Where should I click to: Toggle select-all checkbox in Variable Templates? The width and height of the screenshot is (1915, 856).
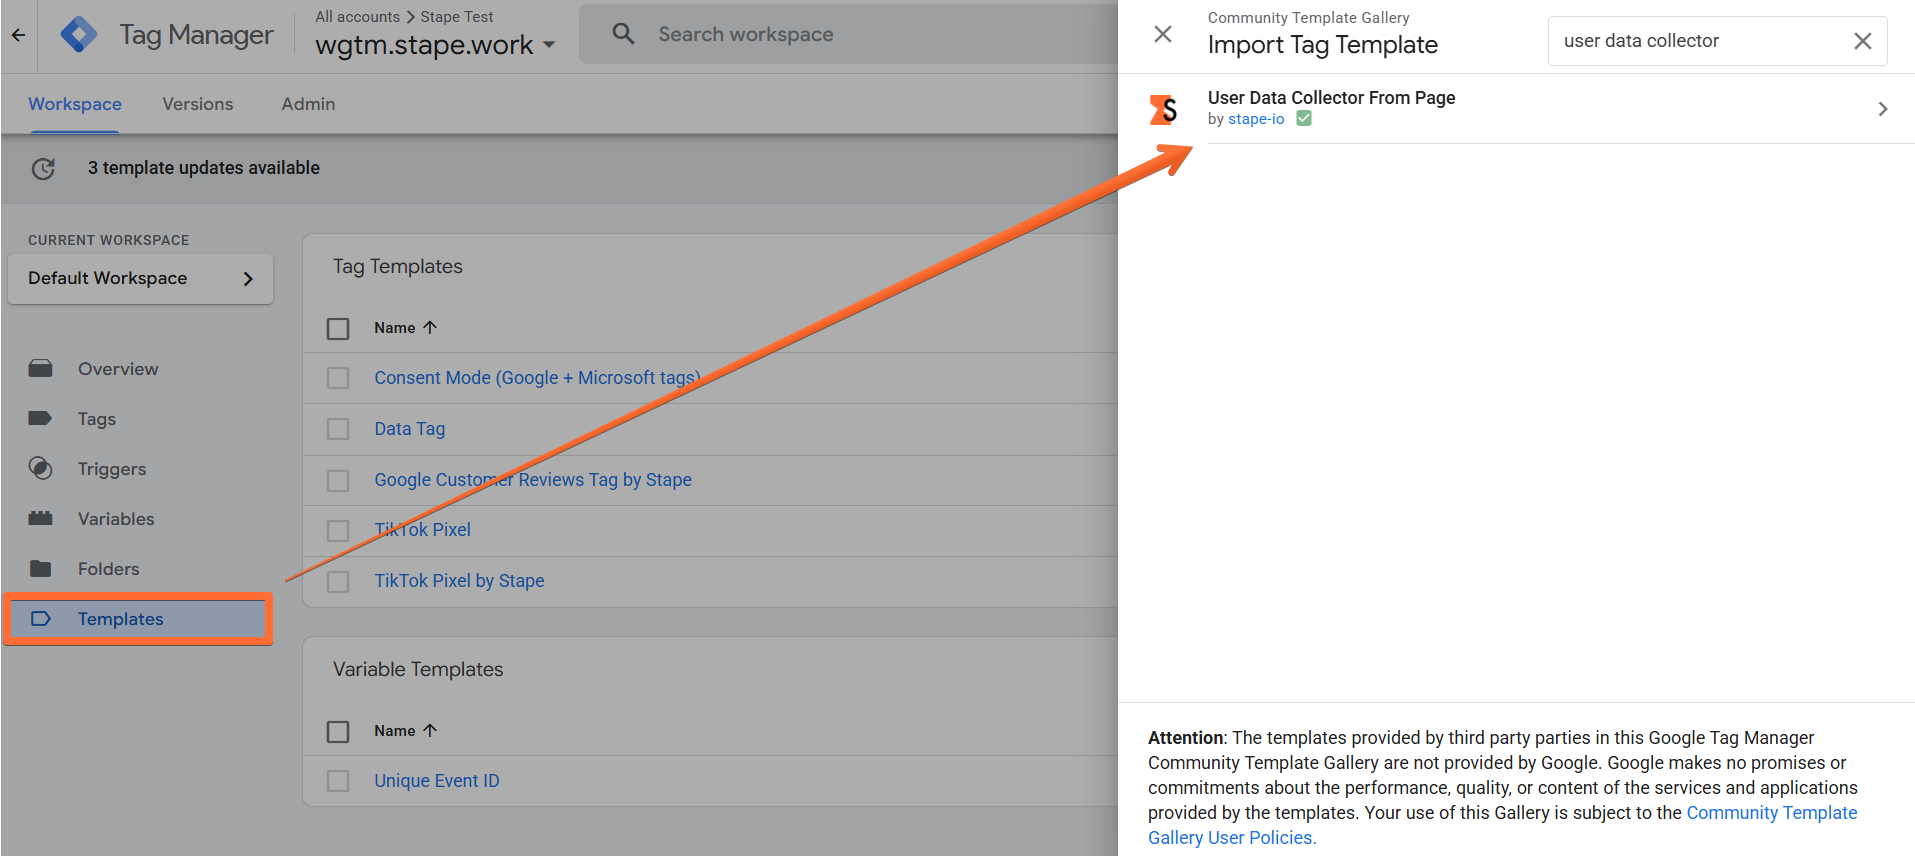point(338,732)
